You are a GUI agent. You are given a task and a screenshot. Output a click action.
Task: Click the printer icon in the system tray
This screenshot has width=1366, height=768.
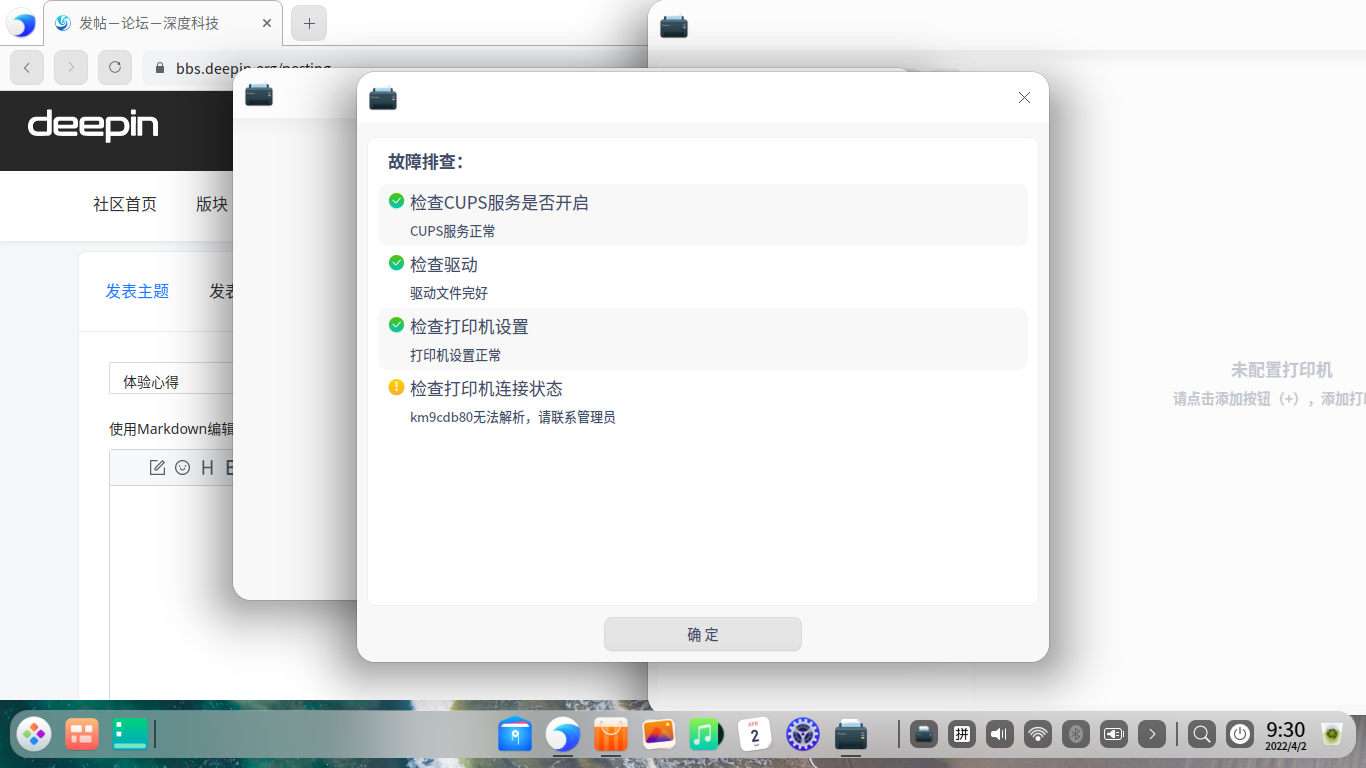[x=923, y=733]
